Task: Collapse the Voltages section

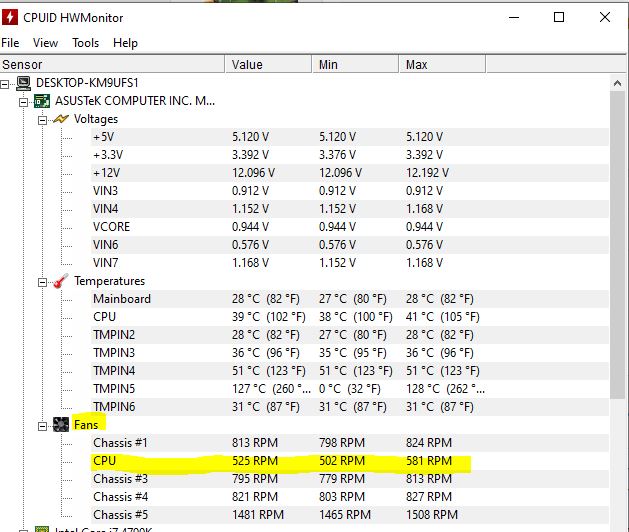Action: coord(42,120)
